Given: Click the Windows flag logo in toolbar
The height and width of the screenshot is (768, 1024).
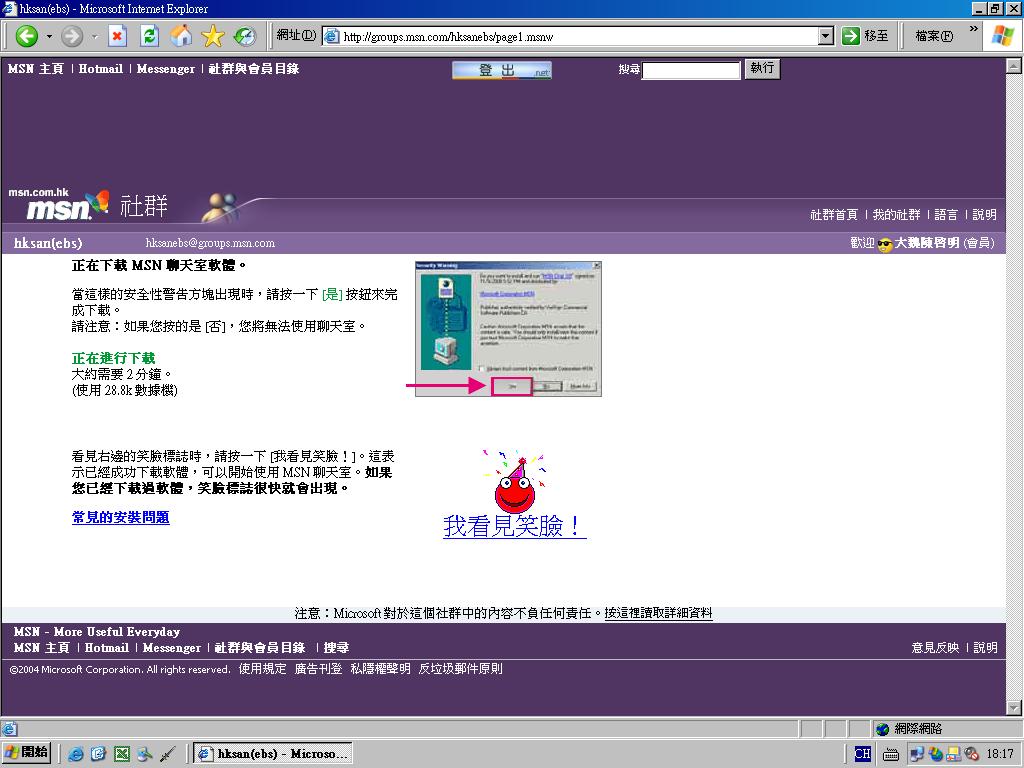Looking at the screenshot, I should (x=1002, y=36).
